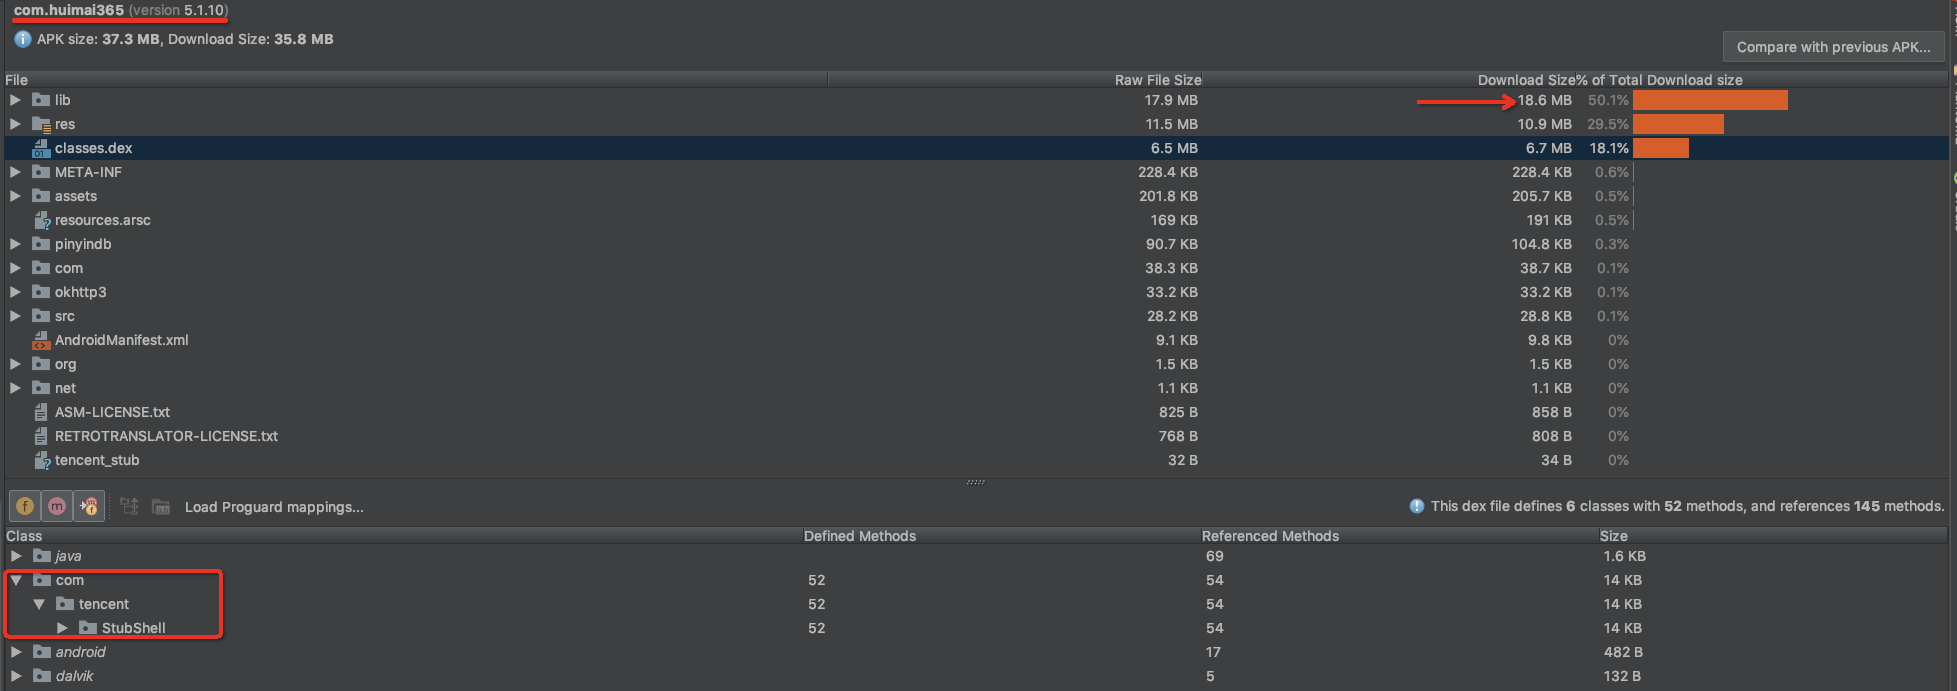Click the 17.9 MB raw size cell
This screenshot has height=691, width=1957.
[1171, 100]
